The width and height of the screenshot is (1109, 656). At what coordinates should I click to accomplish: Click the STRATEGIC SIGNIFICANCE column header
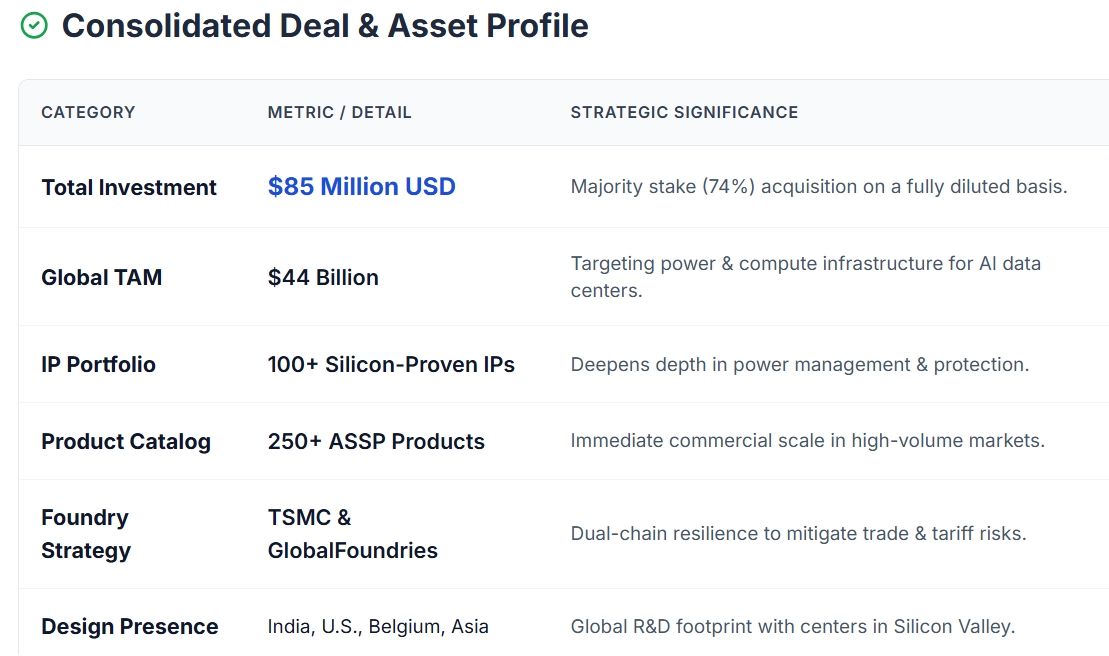pyautogui.click(x=684, y=112)
